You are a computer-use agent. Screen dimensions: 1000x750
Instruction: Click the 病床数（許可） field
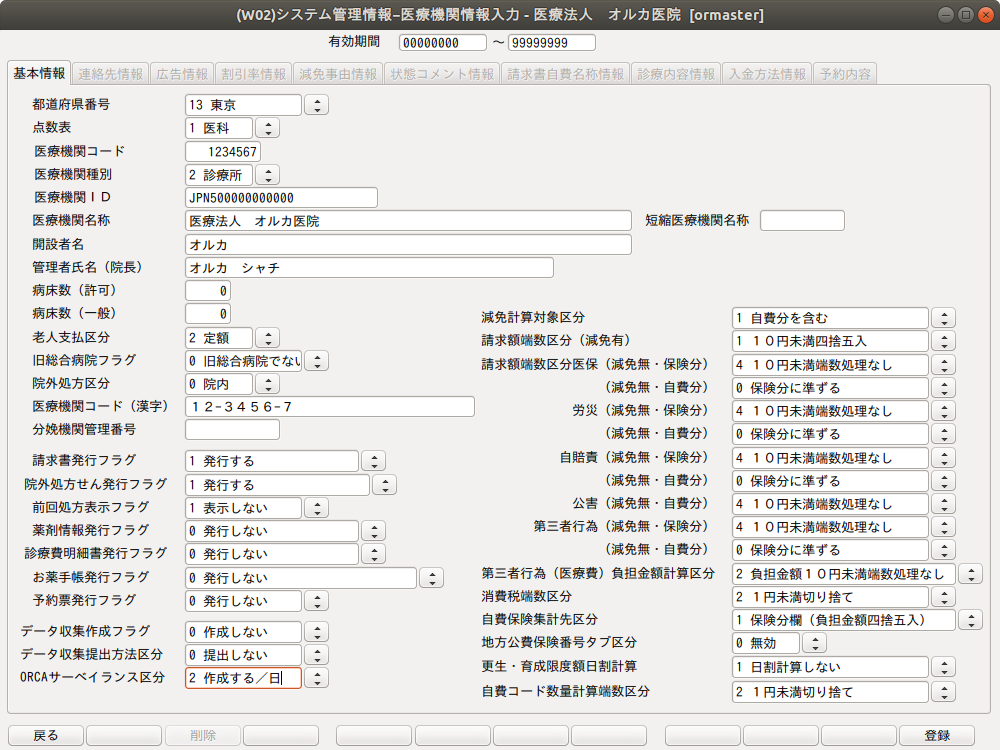208,291
